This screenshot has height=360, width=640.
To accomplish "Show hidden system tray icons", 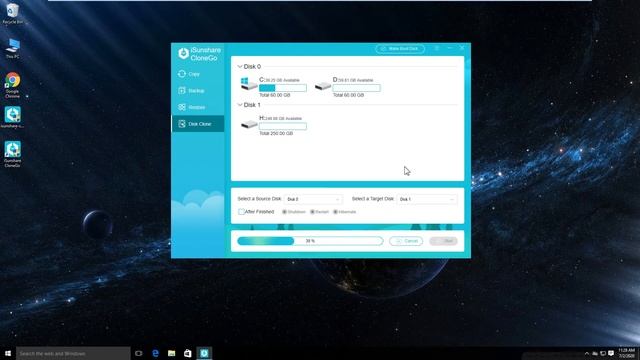I will click(x=587, y=353).
